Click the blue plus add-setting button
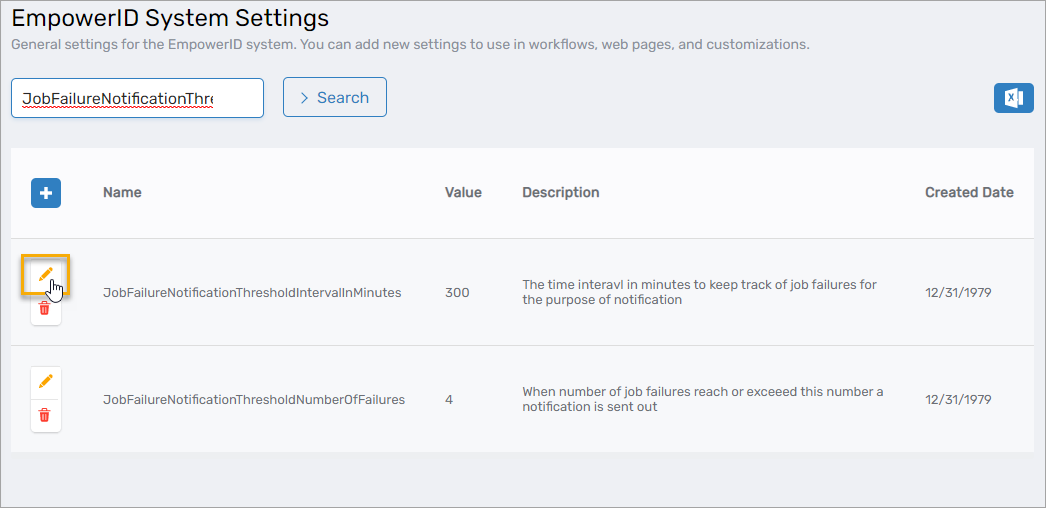Image resolution: width=1046 pixels, height=508 pixels. 46,193
